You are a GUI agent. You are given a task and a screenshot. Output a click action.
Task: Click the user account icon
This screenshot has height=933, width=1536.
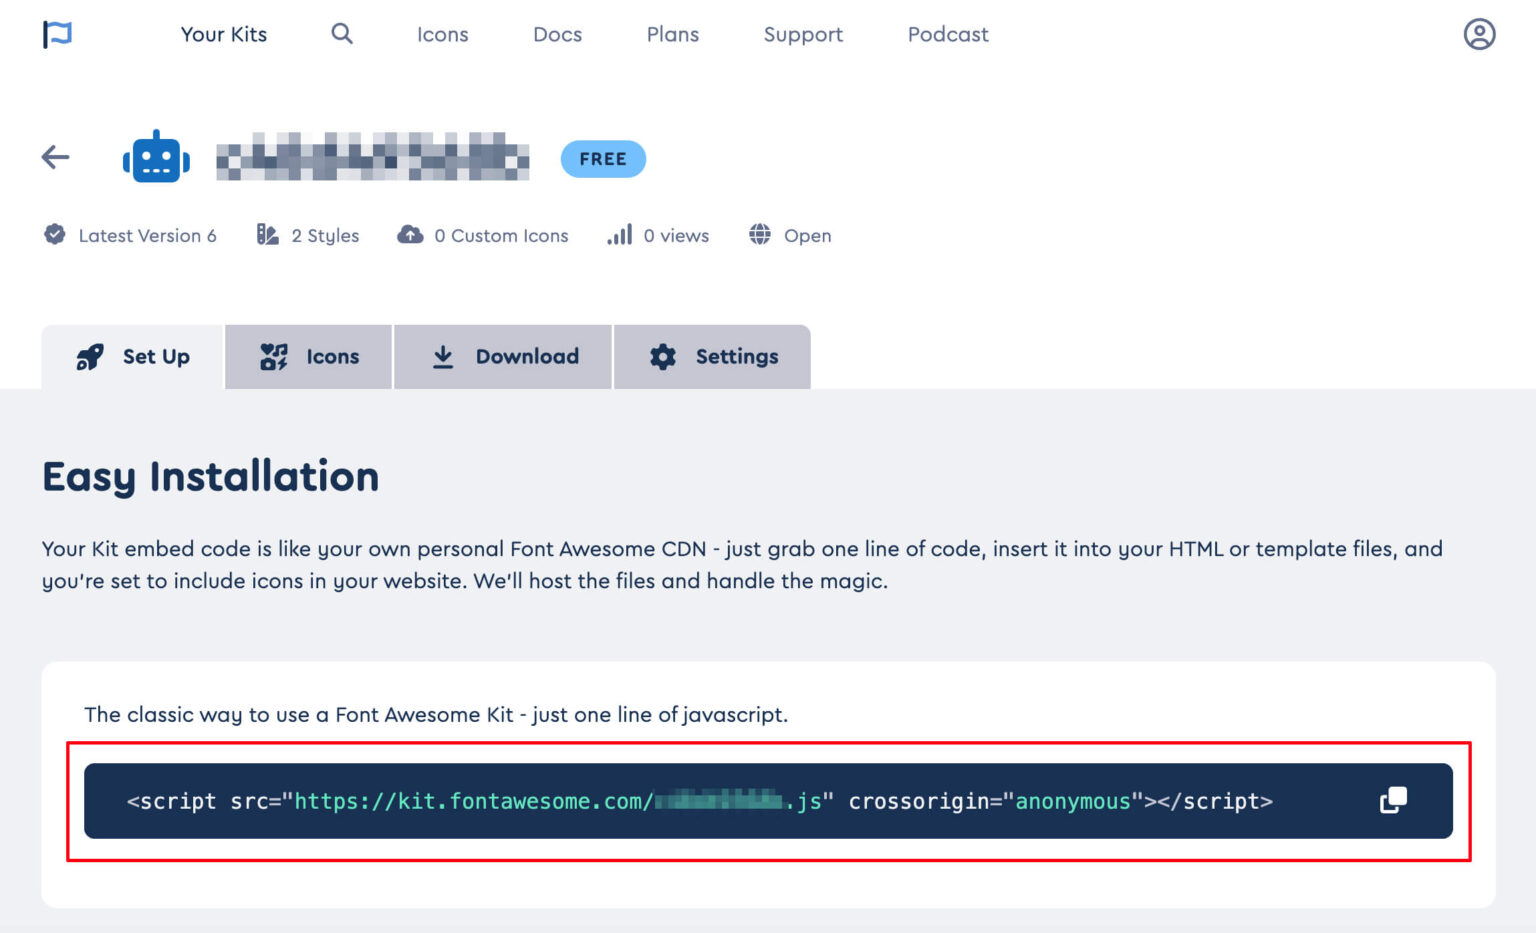tap(1479, 33)
